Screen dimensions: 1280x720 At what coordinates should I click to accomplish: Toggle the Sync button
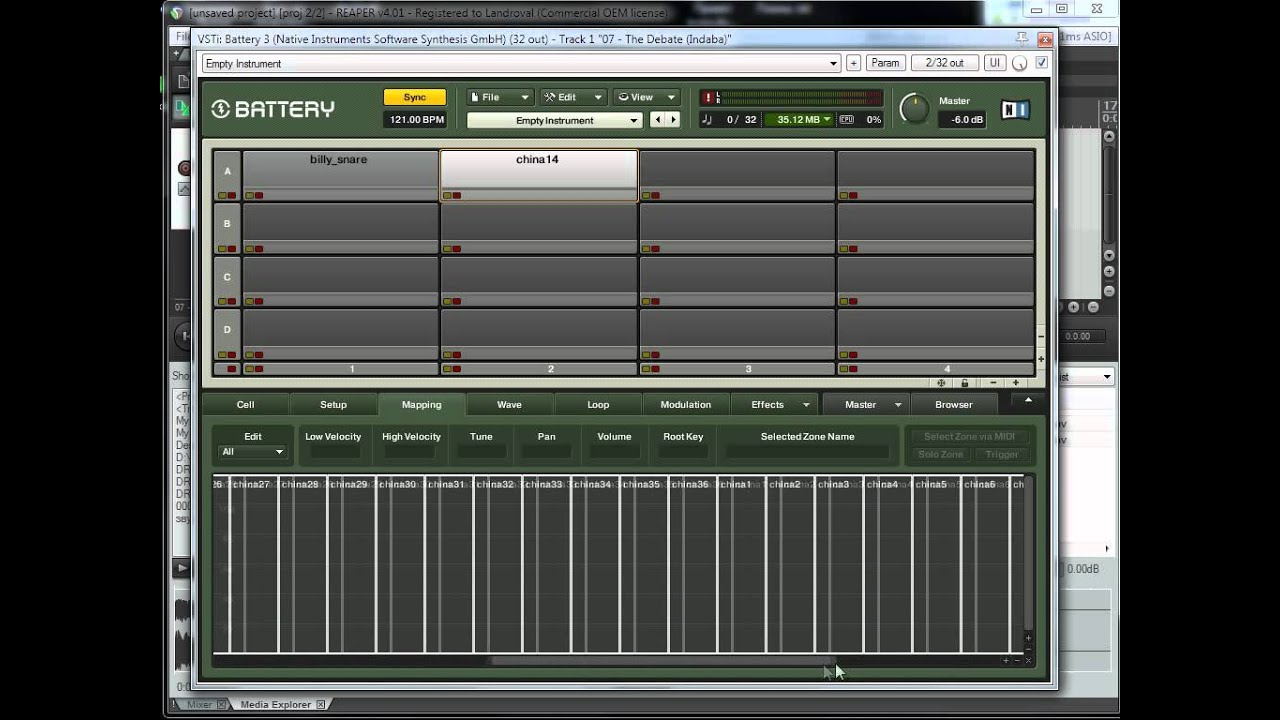(x=415, y=97)
